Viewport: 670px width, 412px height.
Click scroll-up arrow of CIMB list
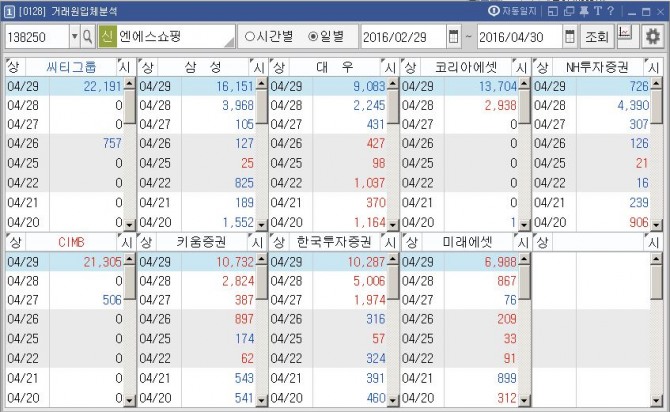click(x=129, y=259)
